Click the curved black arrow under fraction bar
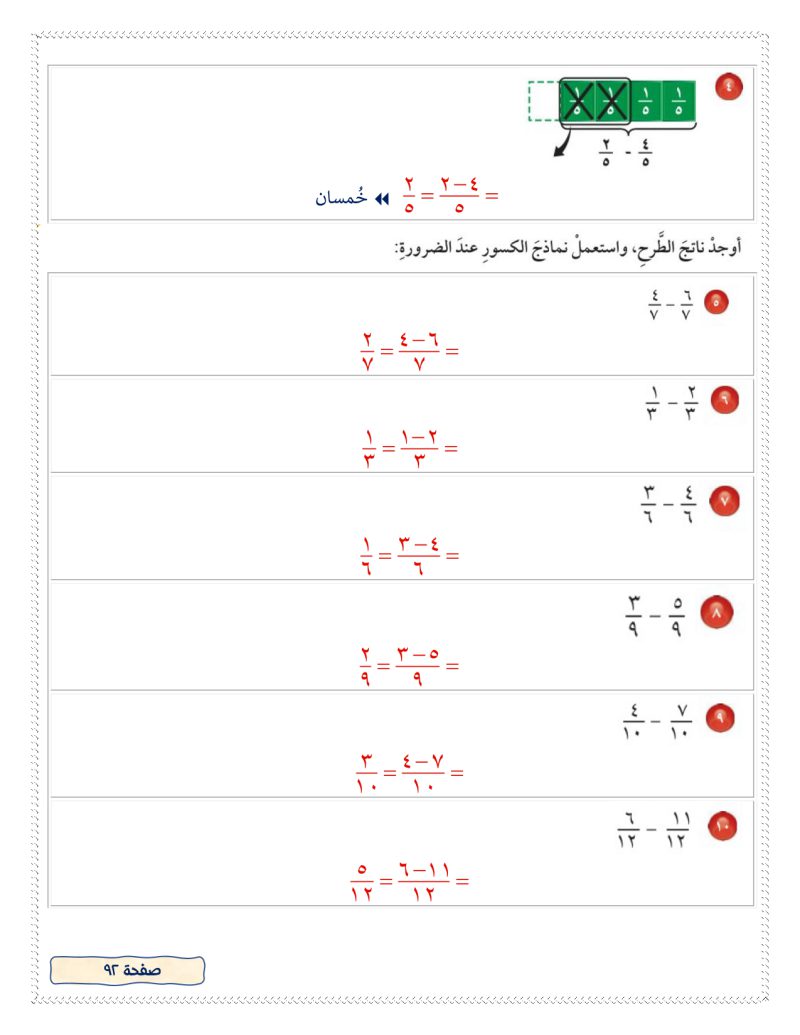This screenshot has width=800, height=1035. coord(564,148)
